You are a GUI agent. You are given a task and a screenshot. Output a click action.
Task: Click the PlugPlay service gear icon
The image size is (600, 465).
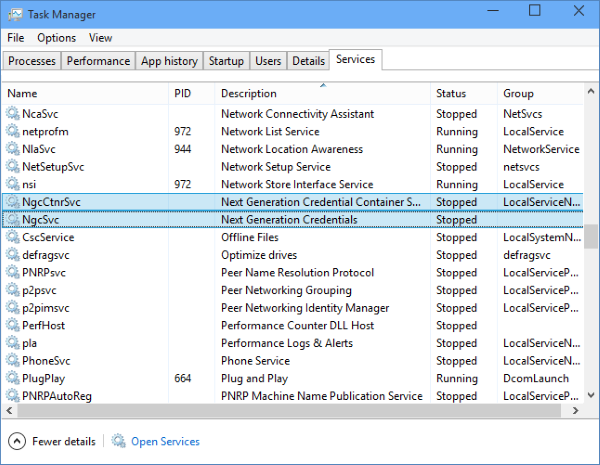coord(13,378)
